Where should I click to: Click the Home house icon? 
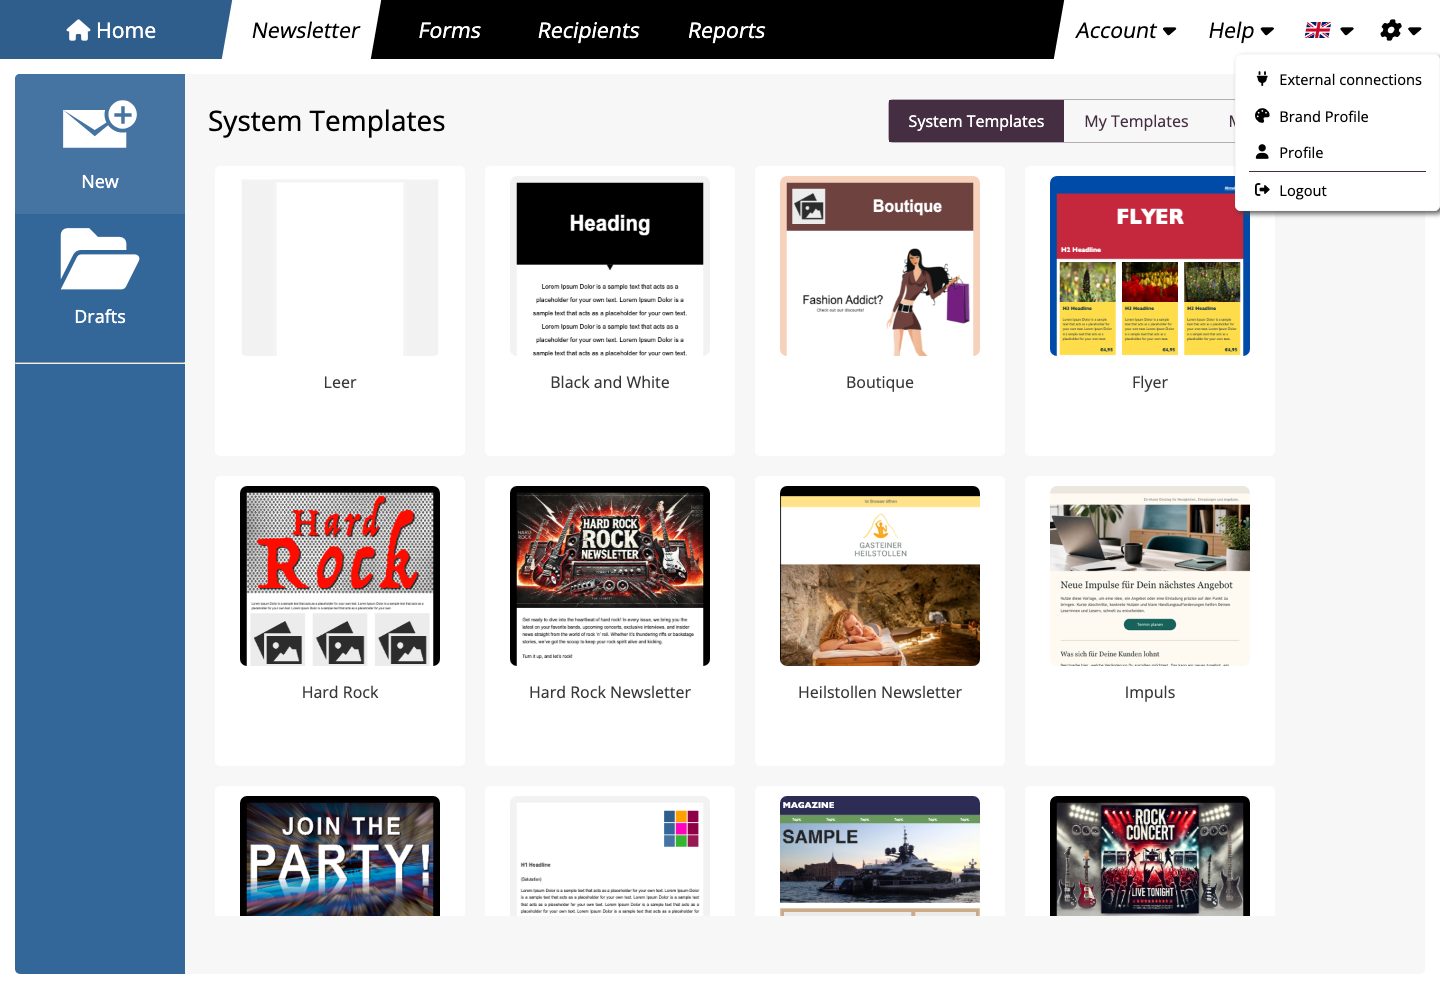78,30
